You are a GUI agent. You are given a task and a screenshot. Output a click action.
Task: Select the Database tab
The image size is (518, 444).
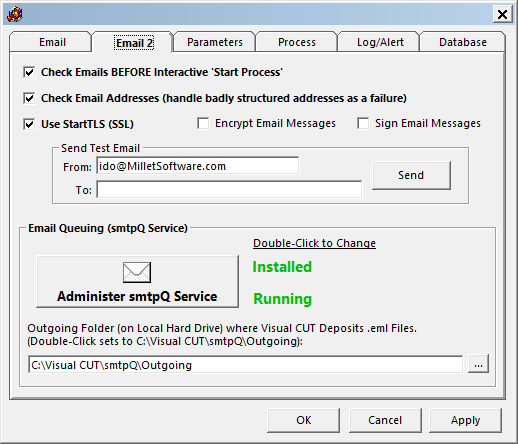(463, 42)
